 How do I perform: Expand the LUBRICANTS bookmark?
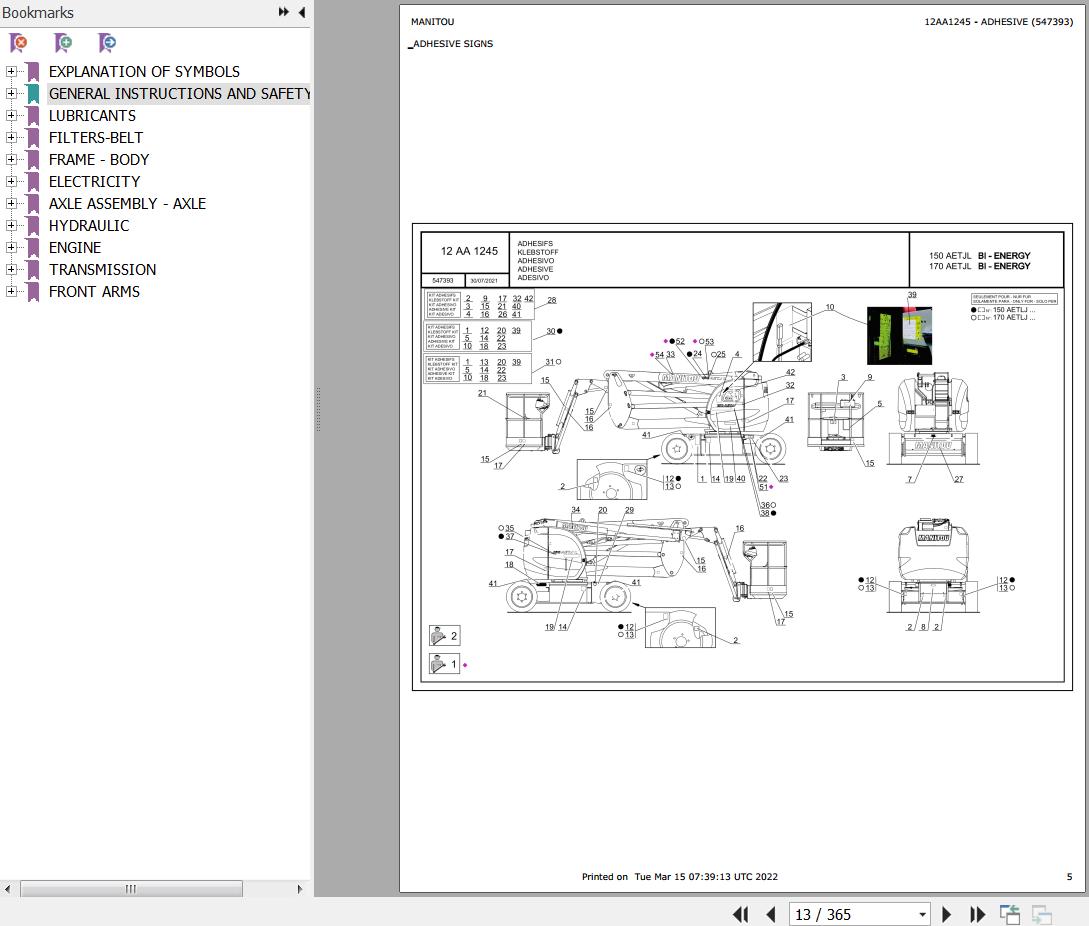(10, 115)
